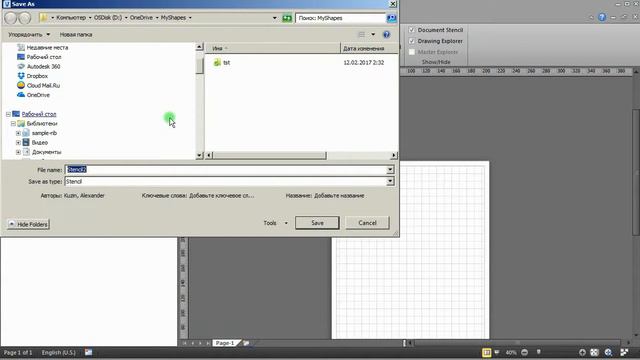Click the English (U.S.) language indicator
The width and height of the screenshot is (640, 360).
(58, 352)
